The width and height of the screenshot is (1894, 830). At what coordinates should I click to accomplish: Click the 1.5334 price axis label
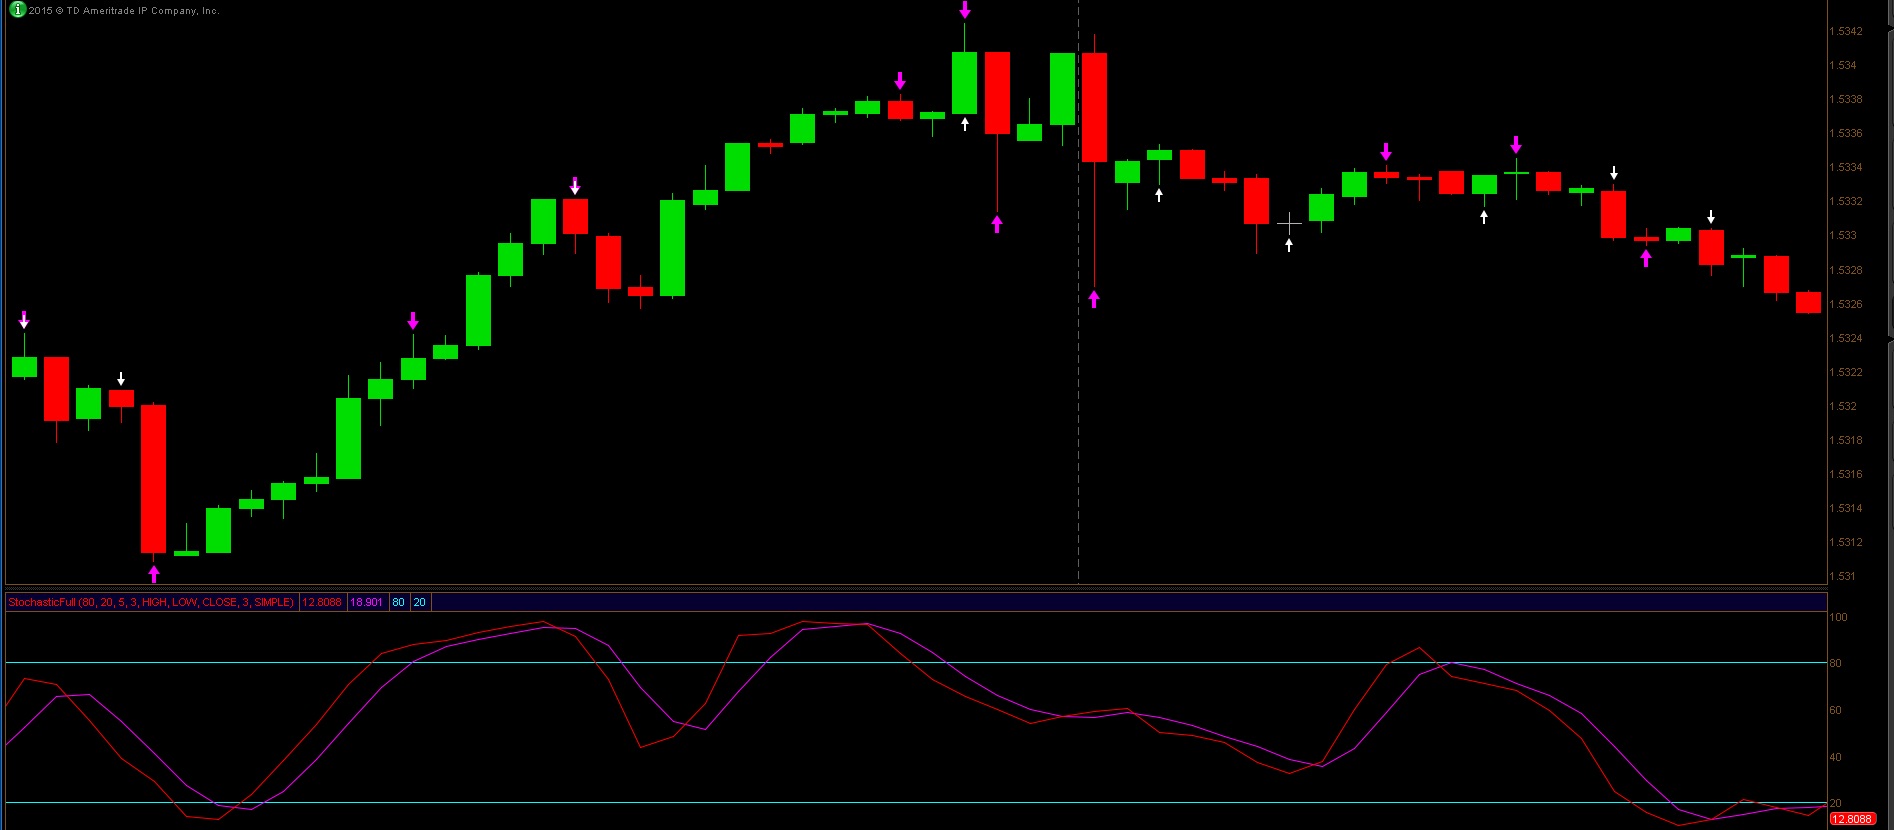tap(1845, 167)
